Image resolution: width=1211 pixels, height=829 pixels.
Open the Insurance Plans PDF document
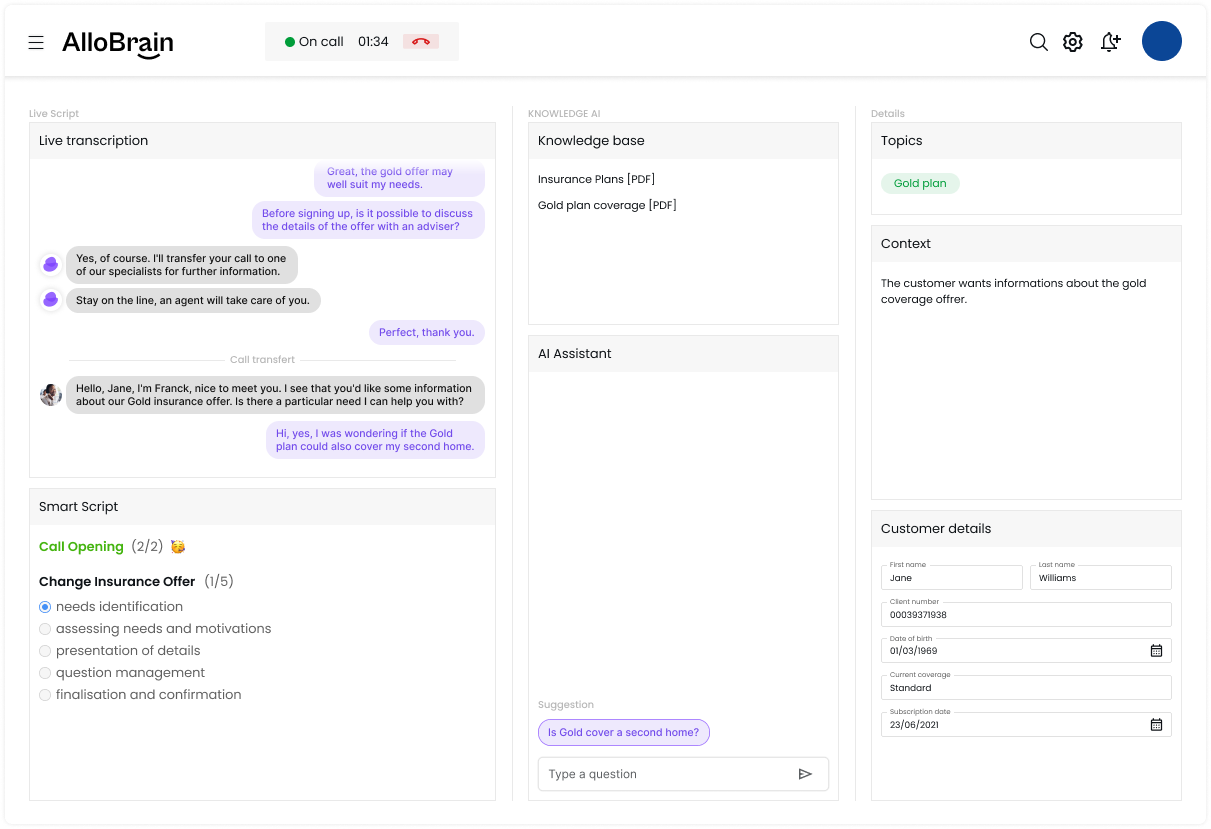(596, 179)
